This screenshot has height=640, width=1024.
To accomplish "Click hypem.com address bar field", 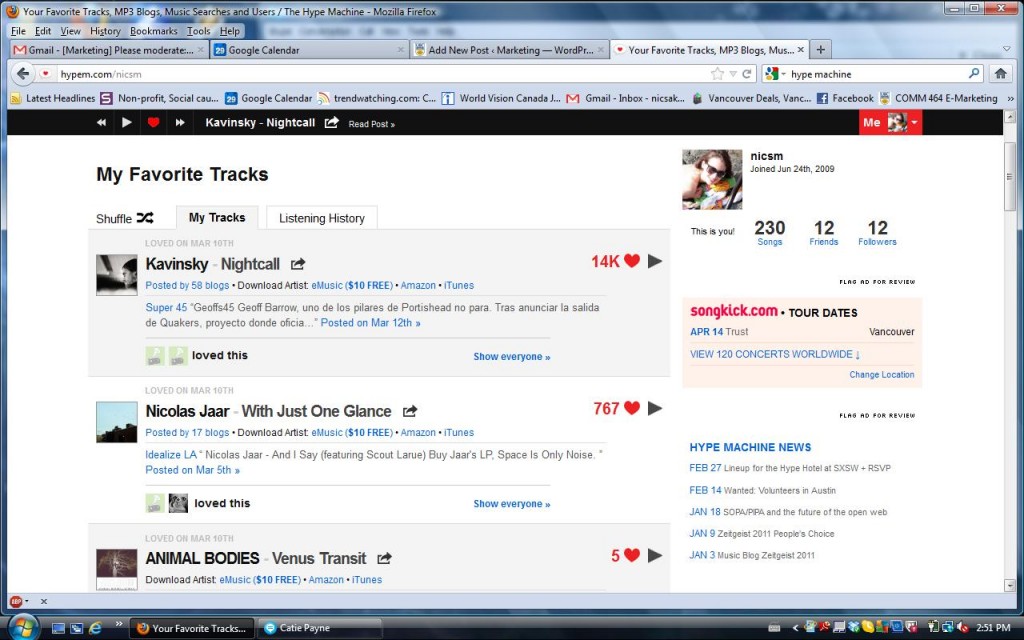I will point(382,74).
